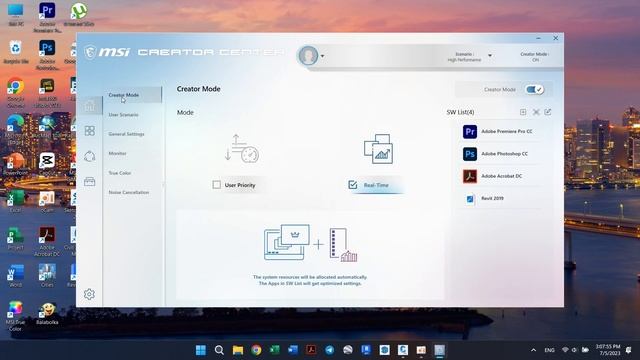Open Excel from the taskbar
This screenshot has width=640, height=360.
click(275, 350)
